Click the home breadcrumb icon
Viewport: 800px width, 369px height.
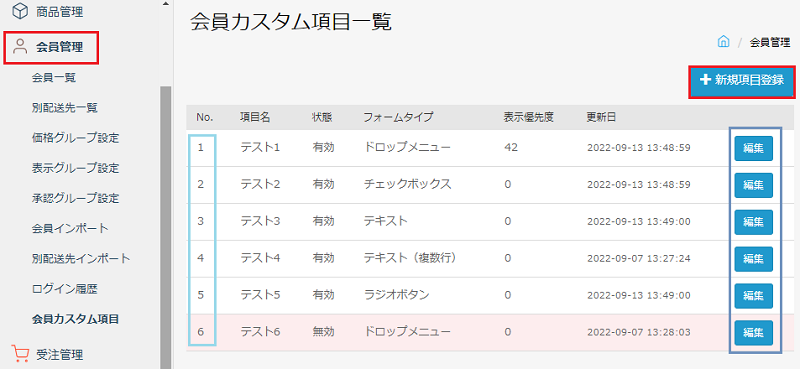tap(723, 42)
